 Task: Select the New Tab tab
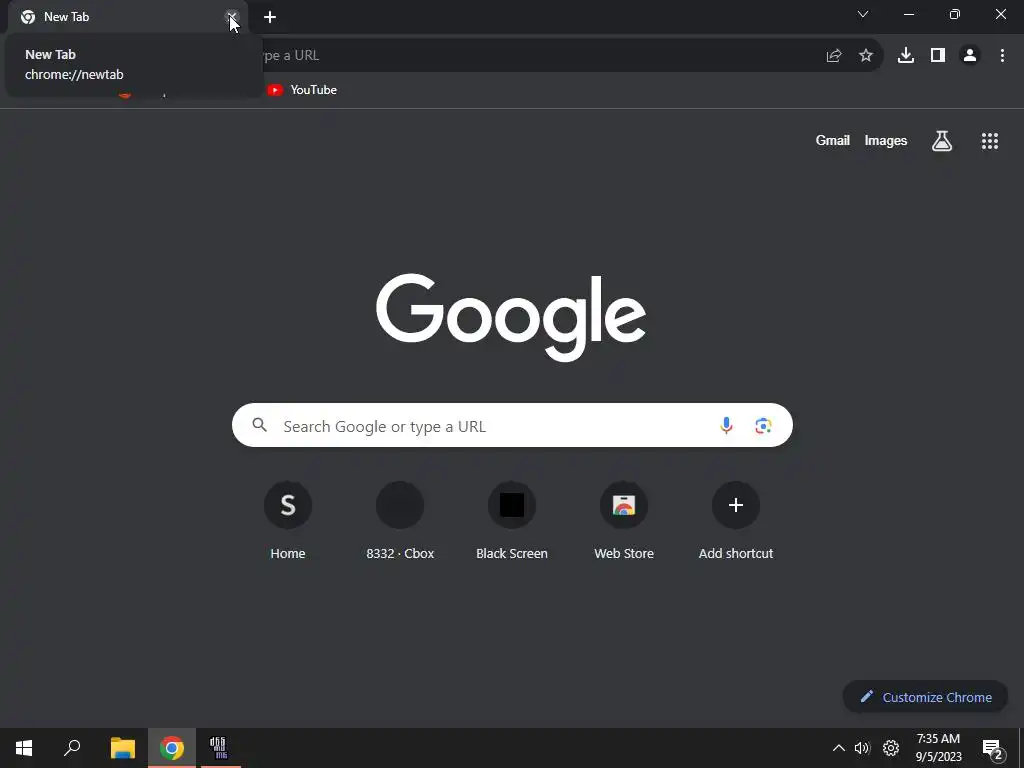pyautogui.click(x=127, y=17)
